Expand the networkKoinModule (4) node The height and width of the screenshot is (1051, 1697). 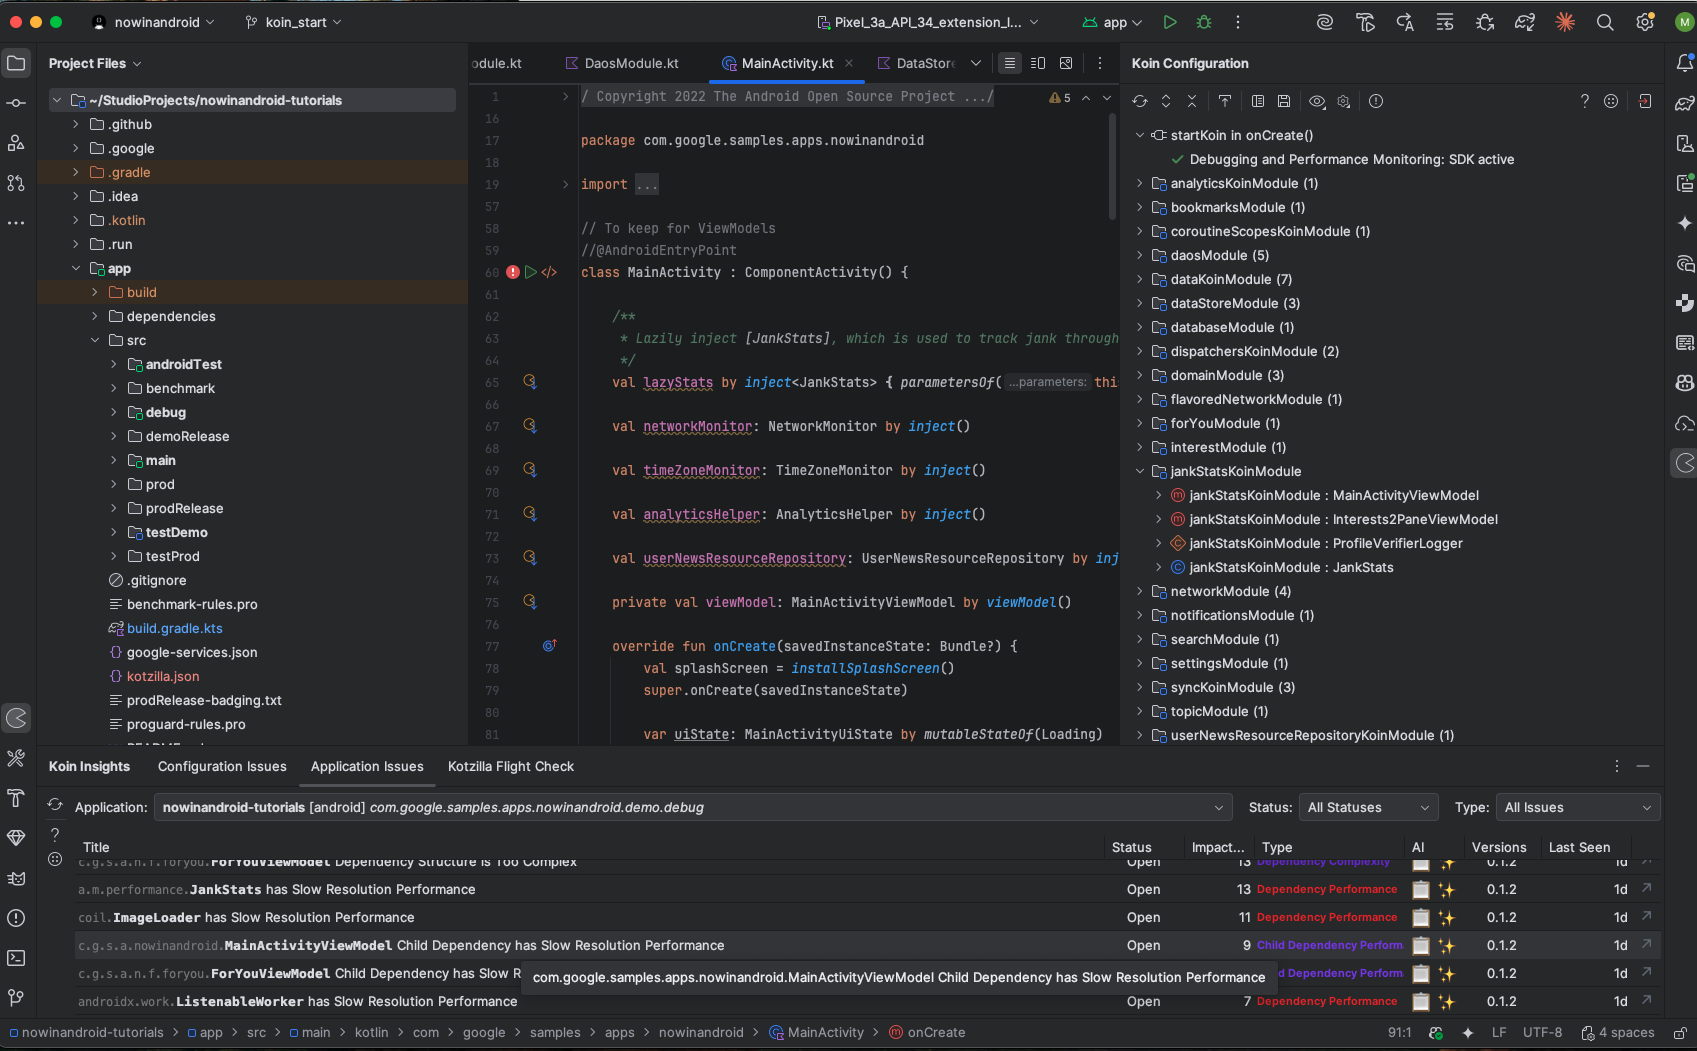click(x=1140, y=591)
